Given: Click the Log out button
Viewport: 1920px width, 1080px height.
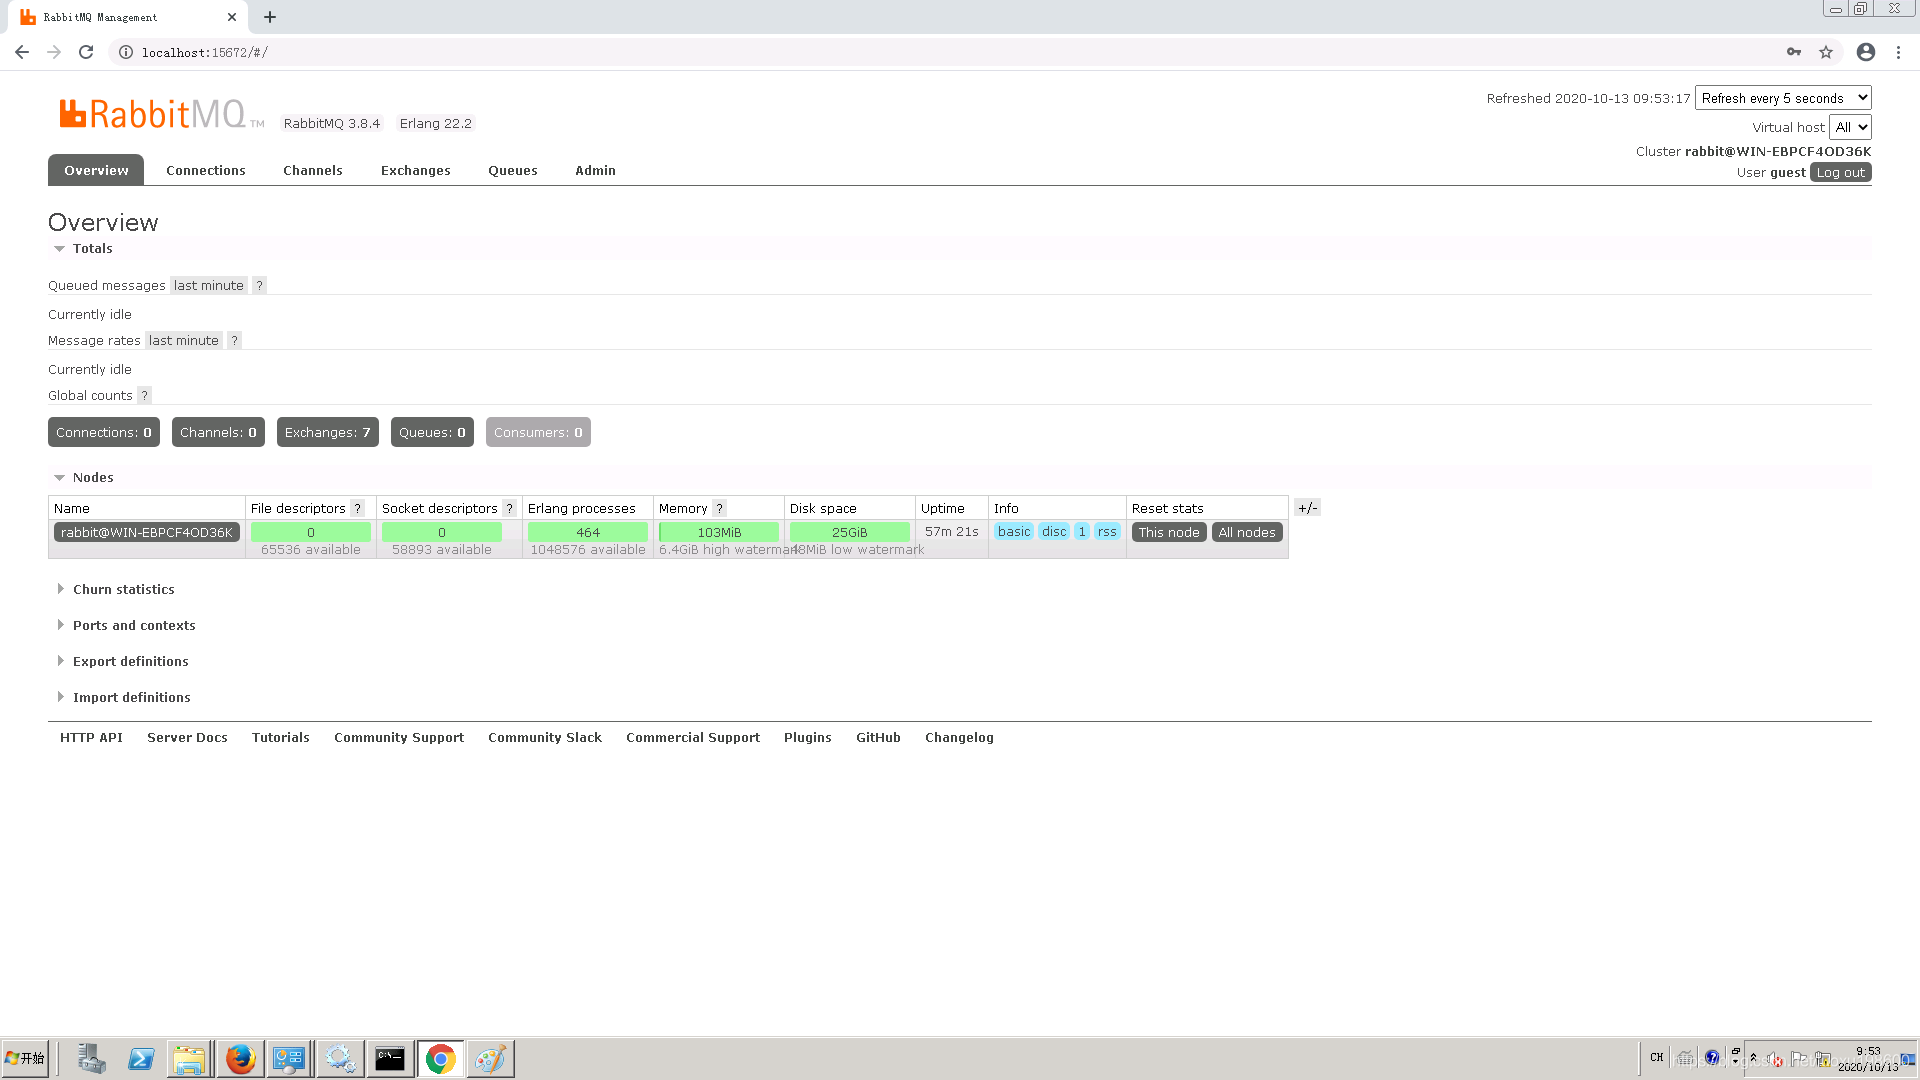Looking at the screenshot, I should (x=1840, y=173).
